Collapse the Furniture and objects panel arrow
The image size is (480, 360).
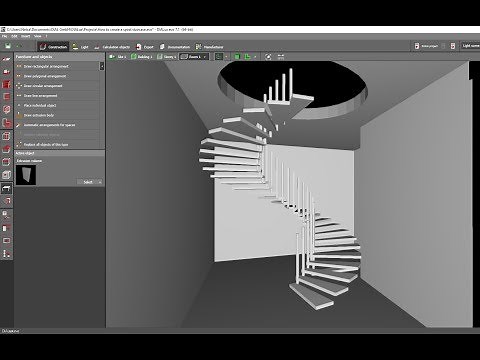click(102, 66)
